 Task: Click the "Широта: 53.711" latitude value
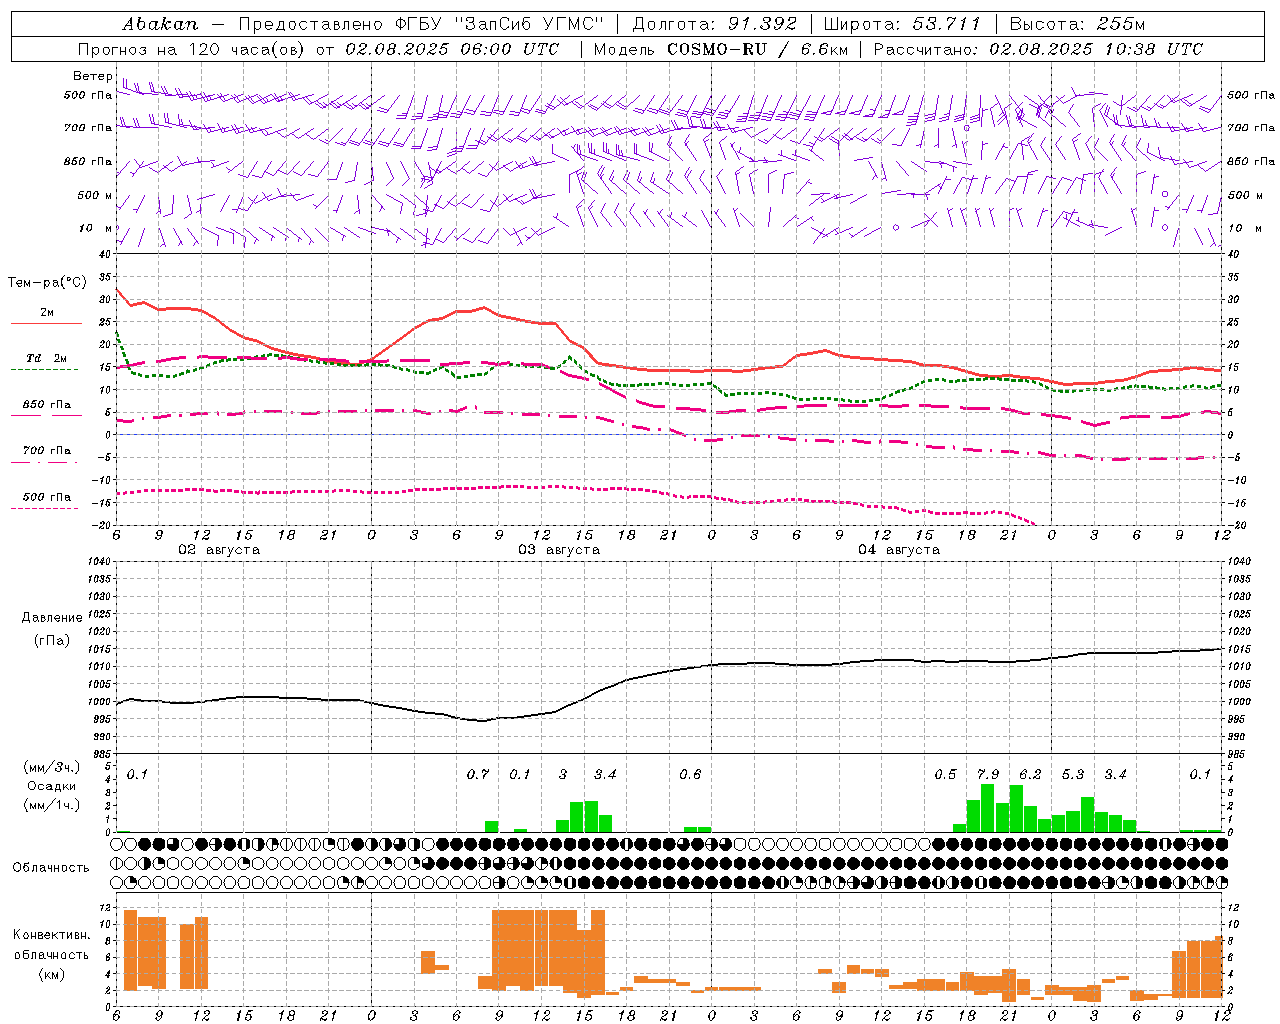pyautogui.click(x=902, y=24)
